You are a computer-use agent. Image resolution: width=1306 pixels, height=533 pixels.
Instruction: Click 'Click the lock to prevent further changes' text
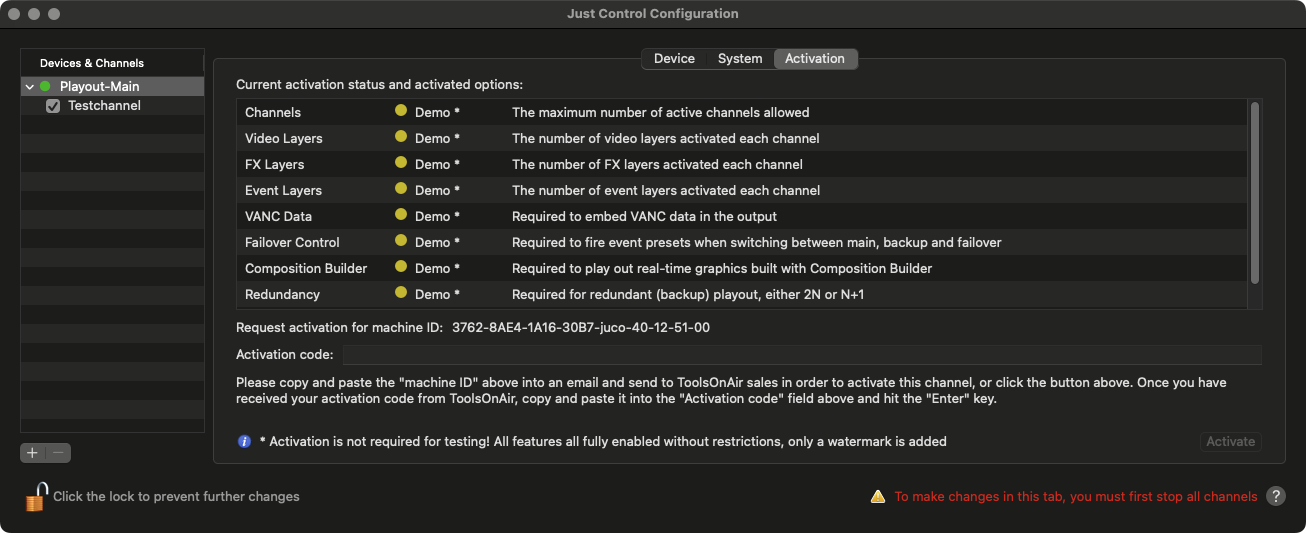[176, 496]
